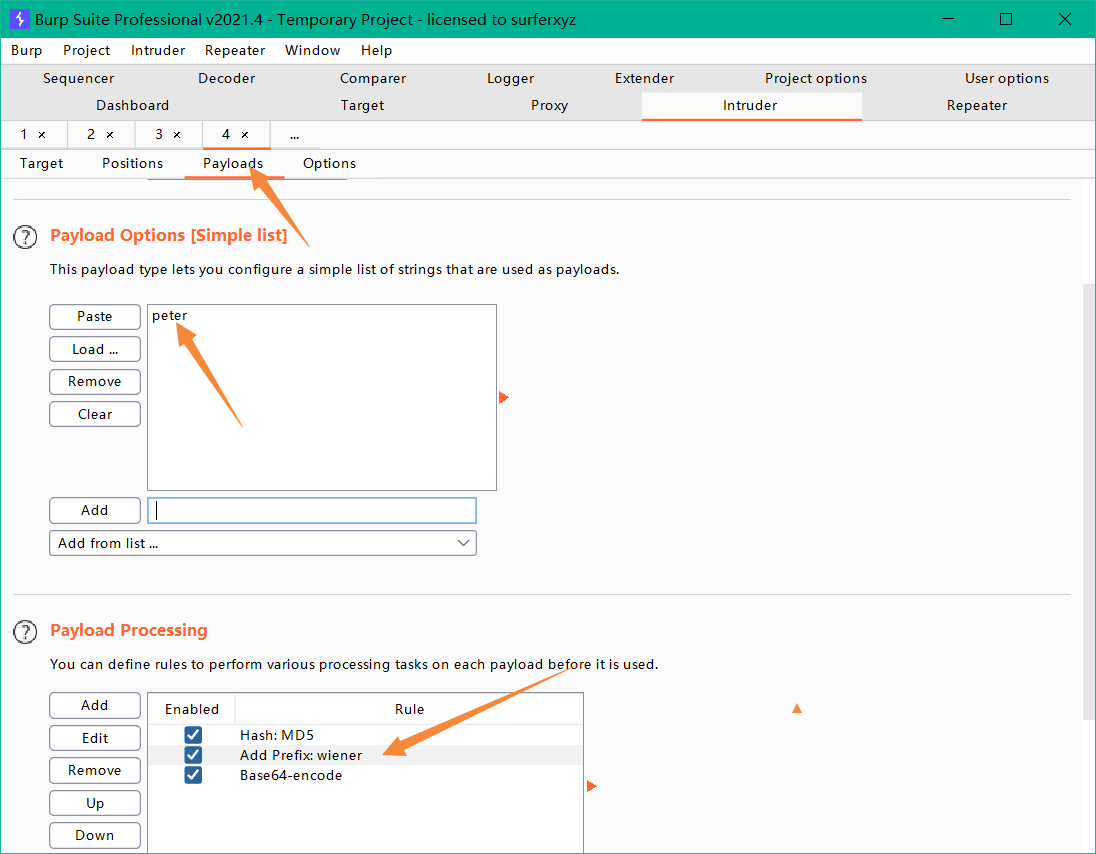Expand the Add from list dropdown

(263, 543)
